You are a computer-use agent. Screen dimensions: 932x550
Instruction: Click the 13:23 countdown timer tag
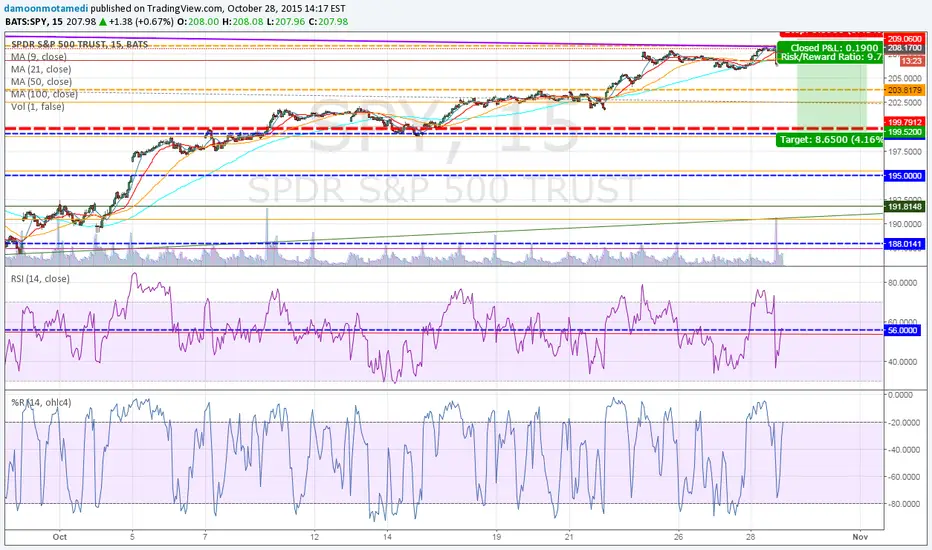[x=911, y=61]
